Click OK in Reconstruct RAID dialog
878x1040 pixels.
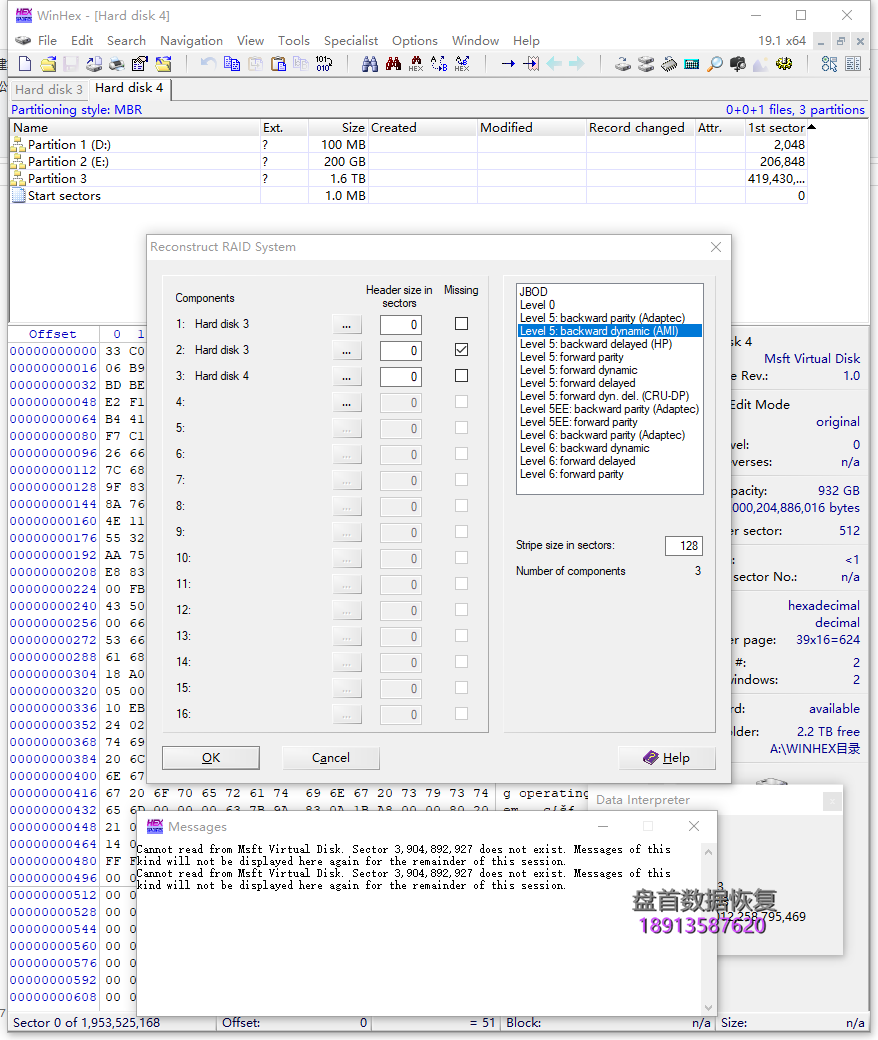click(211, 757)
